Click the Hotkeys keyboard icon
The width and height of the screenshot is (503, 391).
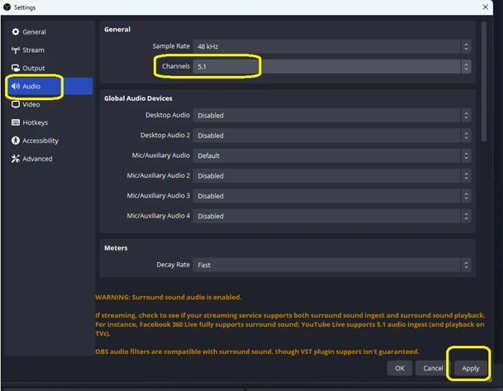click(15, 122)
